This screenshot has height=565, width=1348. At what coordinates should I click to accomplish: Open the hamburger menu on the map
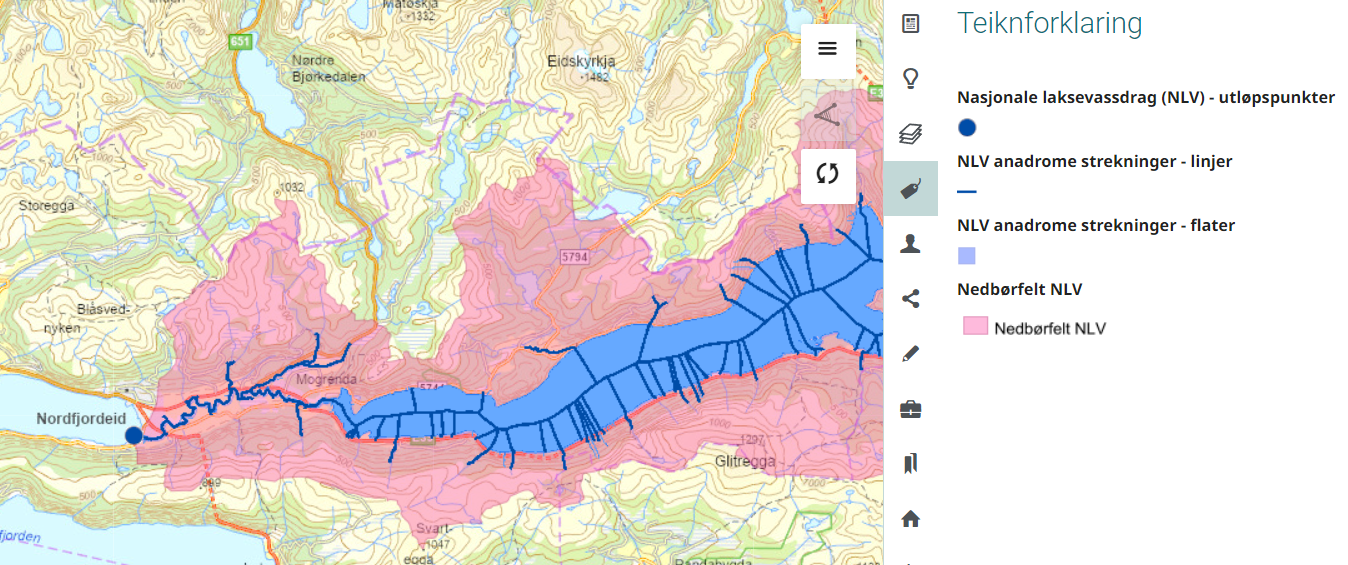click(x=827, y=49)
